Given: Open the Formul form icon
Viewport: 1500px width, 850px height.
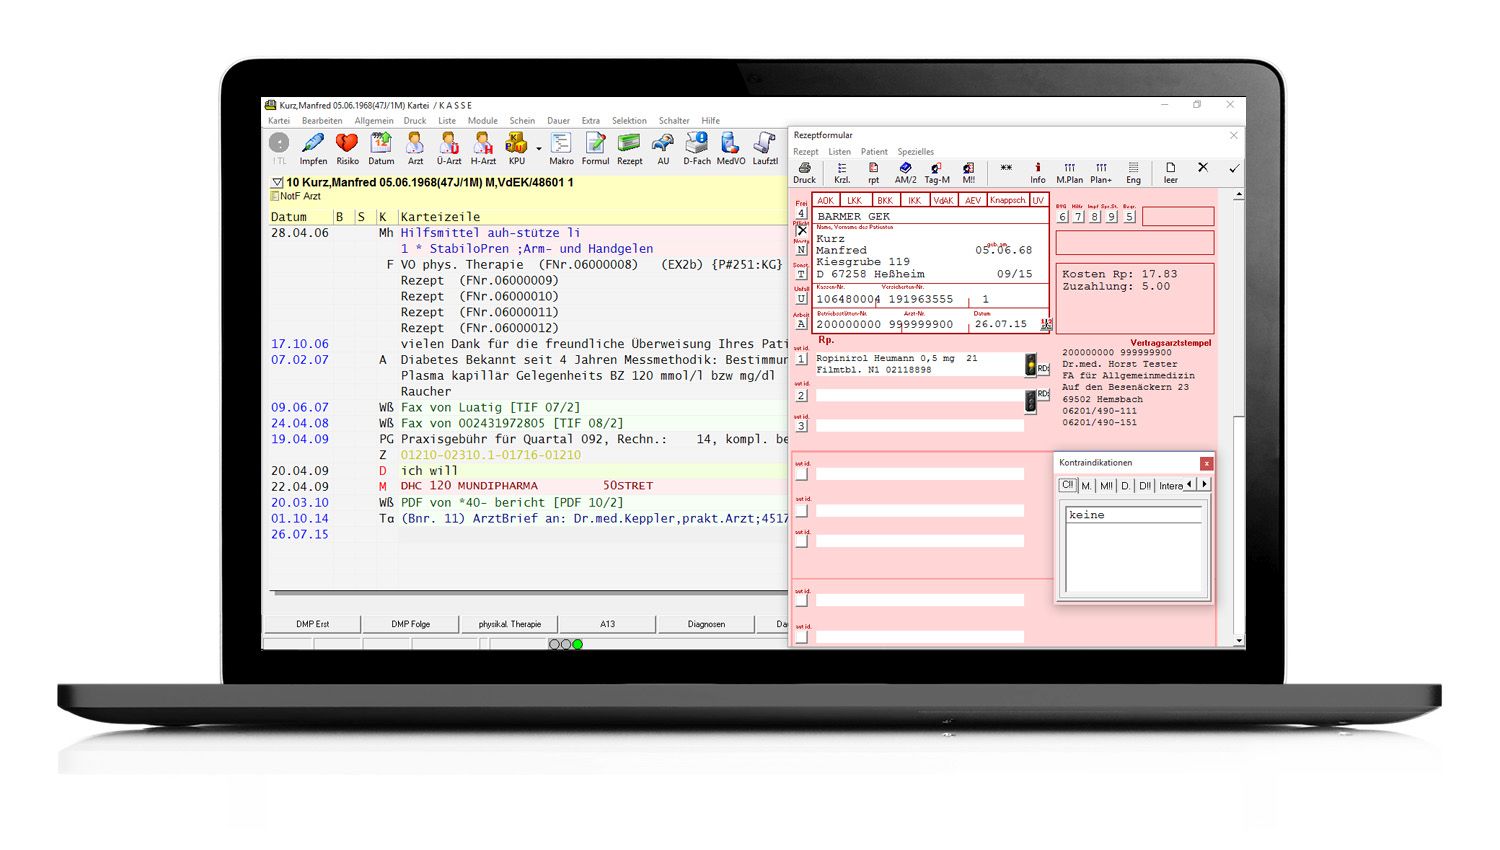Looking at the screenshot, I should (x=595, y=147).
